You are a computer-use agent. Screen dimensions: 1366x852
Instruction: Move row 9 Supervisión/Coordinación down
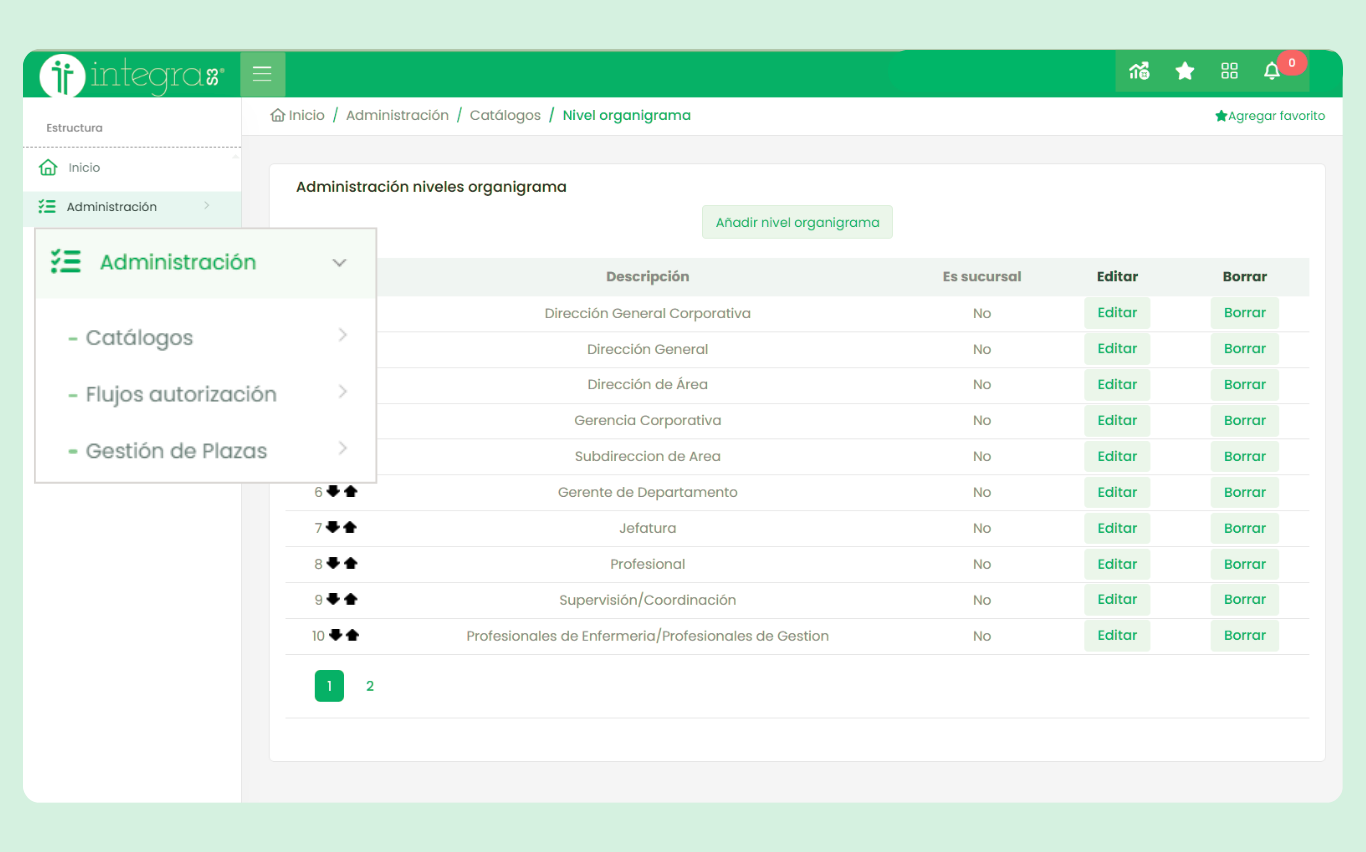334,600
